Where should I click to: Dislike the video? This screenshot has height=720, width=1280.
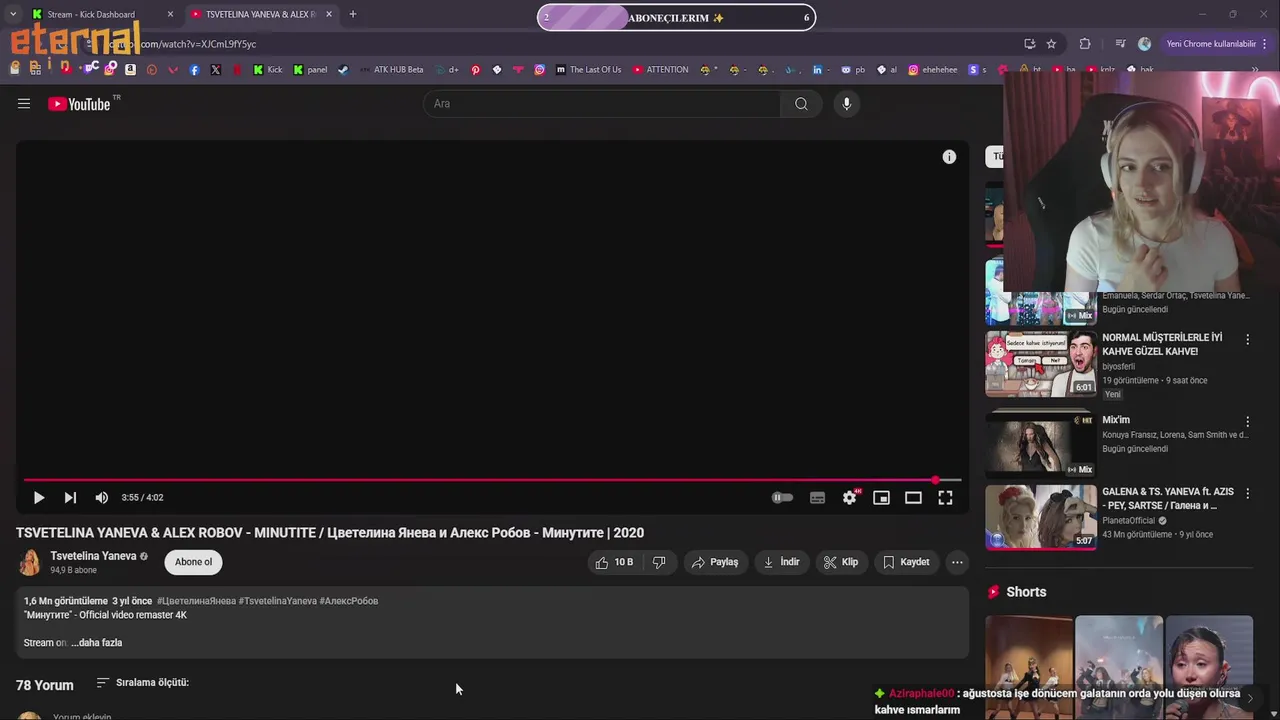coord(659,562)
